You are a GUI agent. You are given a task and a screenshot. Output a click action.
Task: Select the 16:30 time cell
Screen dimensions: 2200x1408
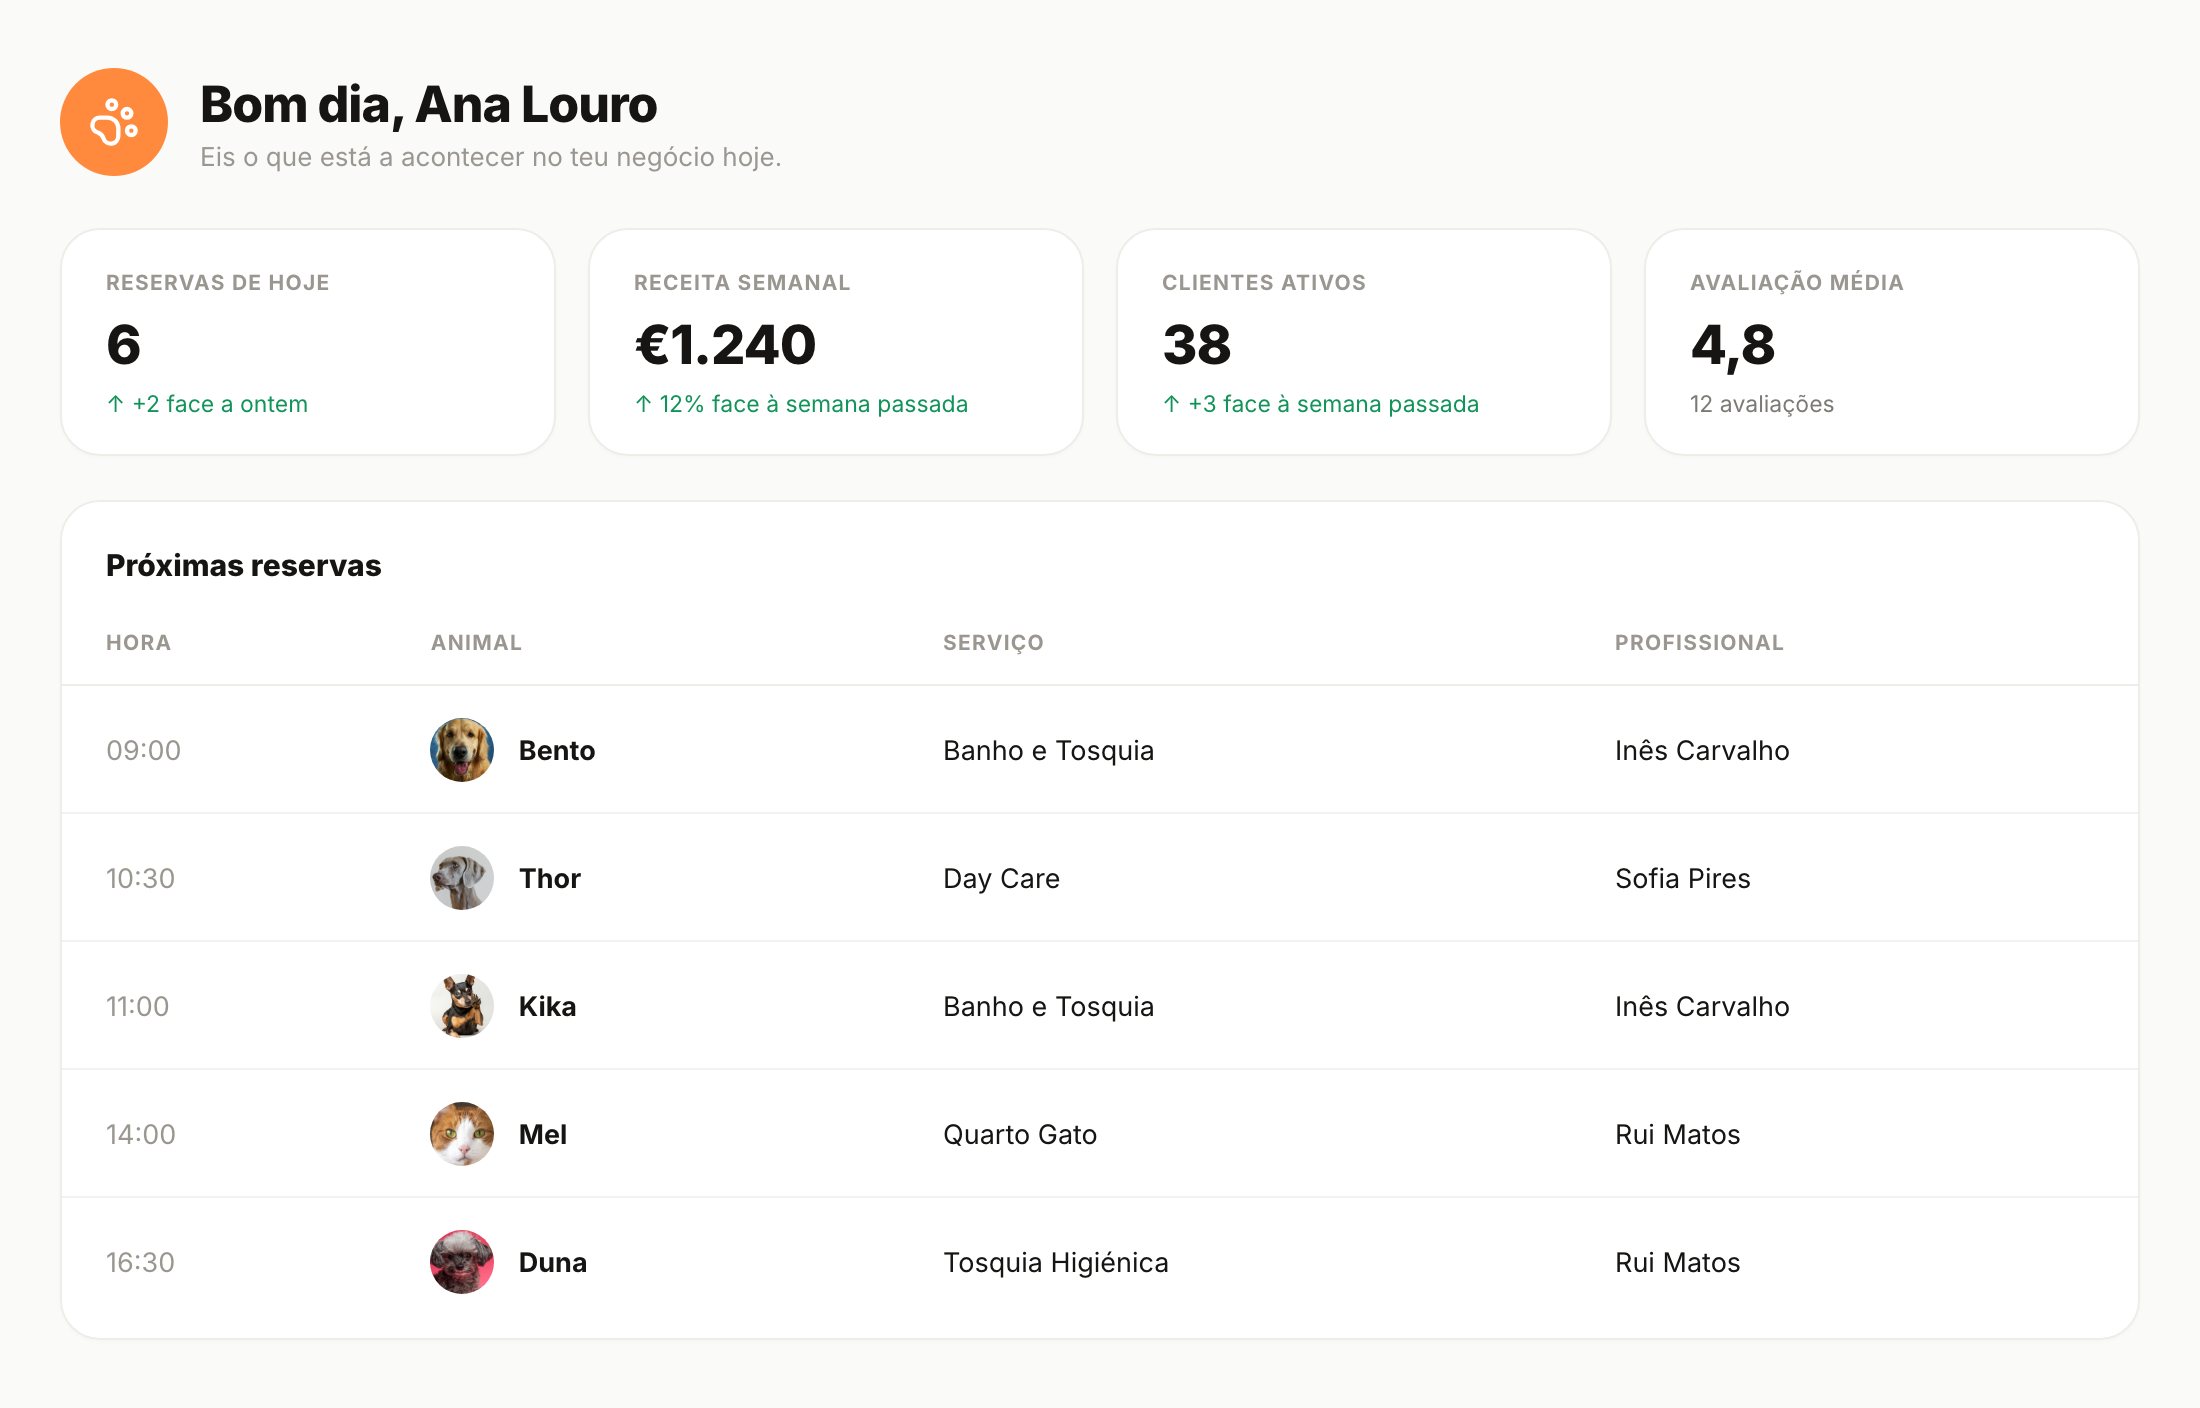click(x=141, y=1263)
